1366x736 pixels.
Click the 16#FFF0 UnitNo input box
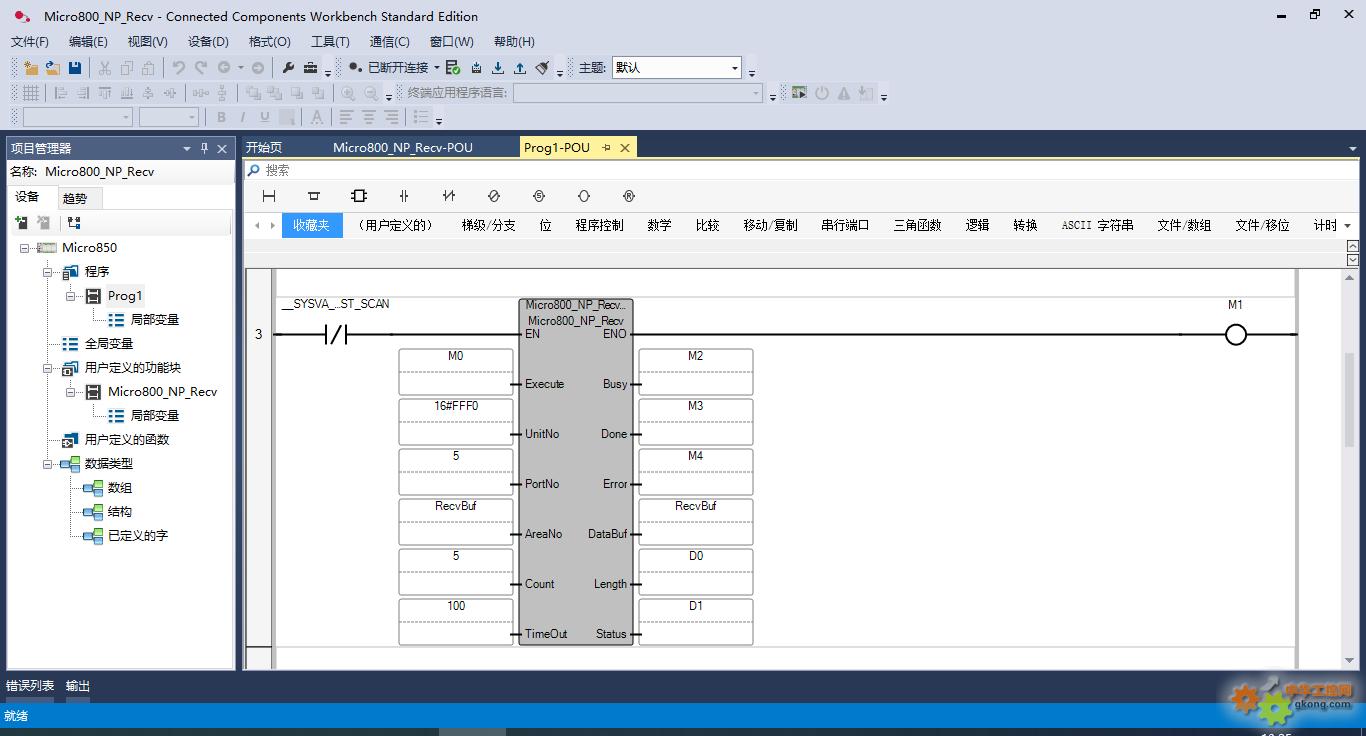coord(456,421)
